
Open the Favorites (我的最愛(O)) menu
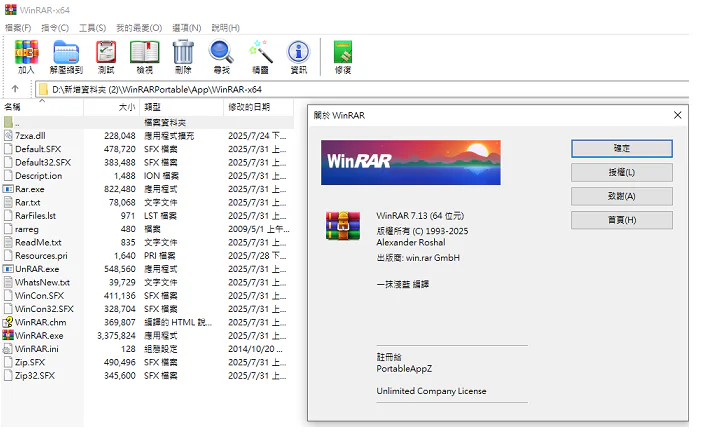click(x=139, y=28)
